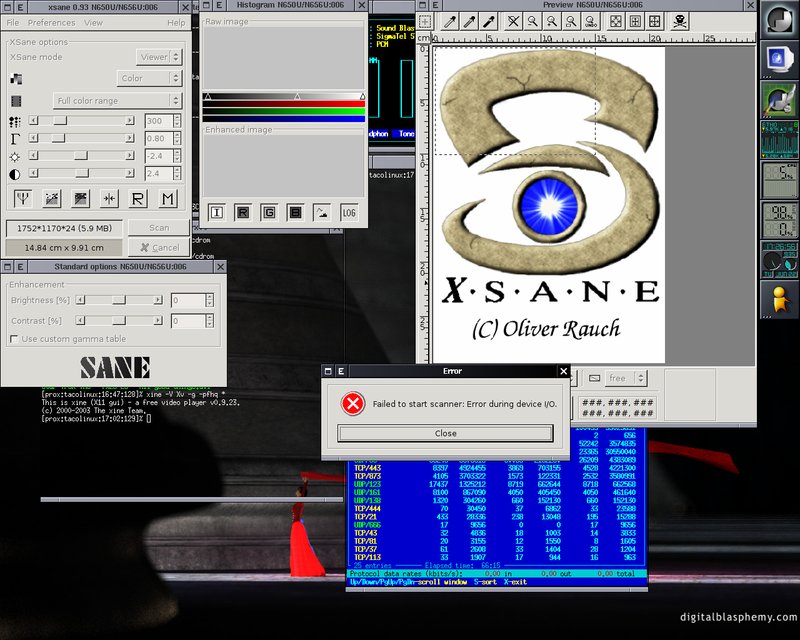Click the xsane contrast half-circle slider
800x640 pixels.
point(82,174)
